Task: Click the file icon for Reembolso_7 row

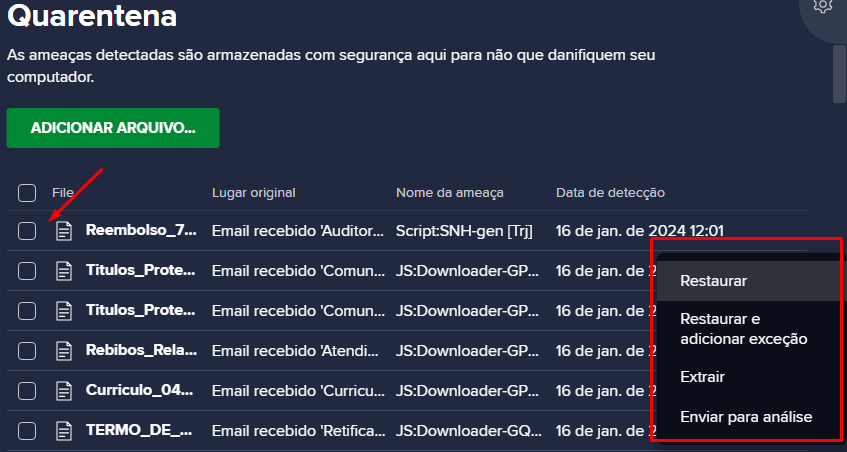Action: coord(64,231)
